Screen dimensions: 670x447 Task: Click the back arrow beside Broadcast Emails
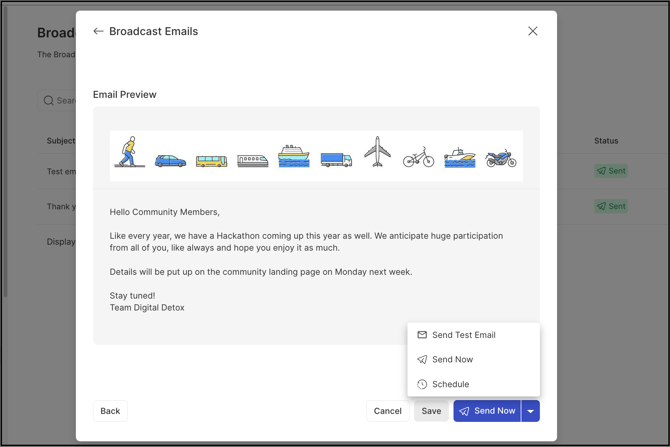click(x=98, y=32)
